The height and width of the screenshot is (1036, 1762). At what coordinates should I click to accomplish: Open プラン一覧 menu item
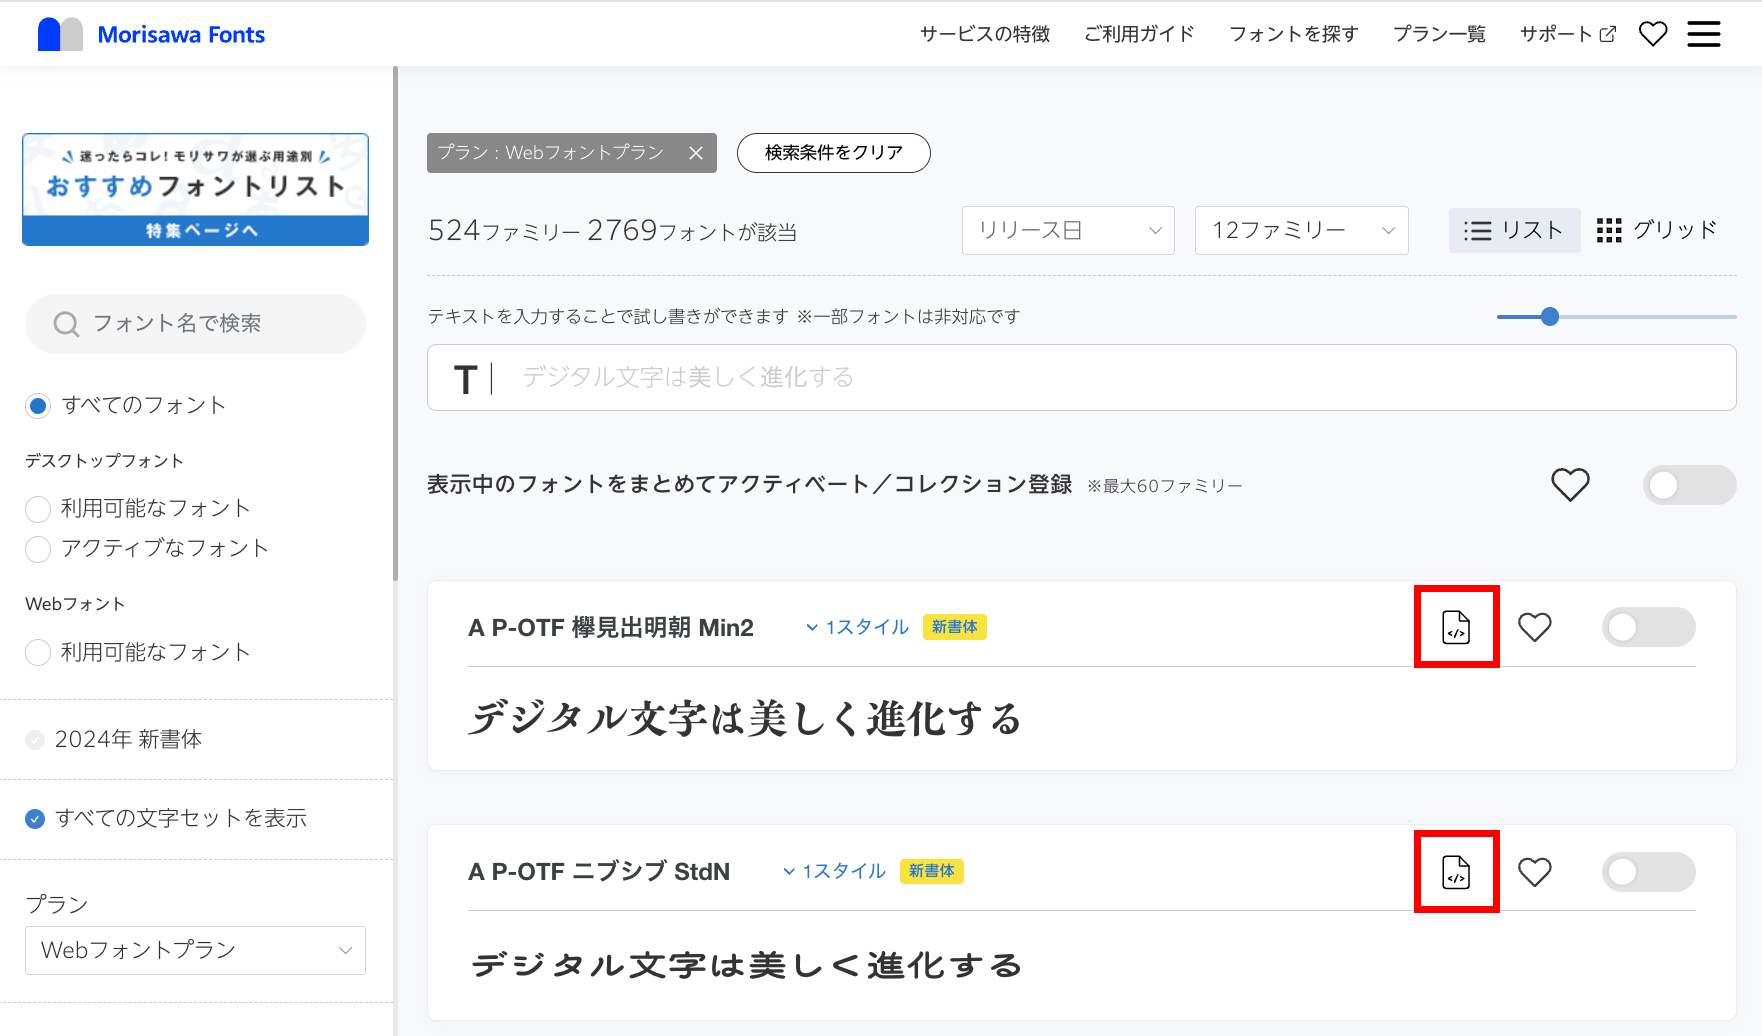pyautogui.click(x=1440, y=34)
